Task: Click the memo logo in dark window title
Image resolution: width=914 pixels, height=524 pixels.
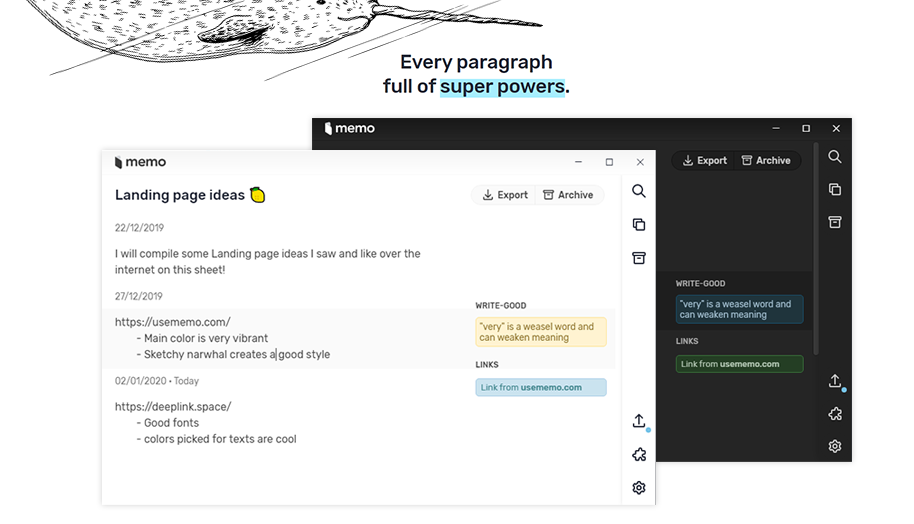Action: [350, 128]
